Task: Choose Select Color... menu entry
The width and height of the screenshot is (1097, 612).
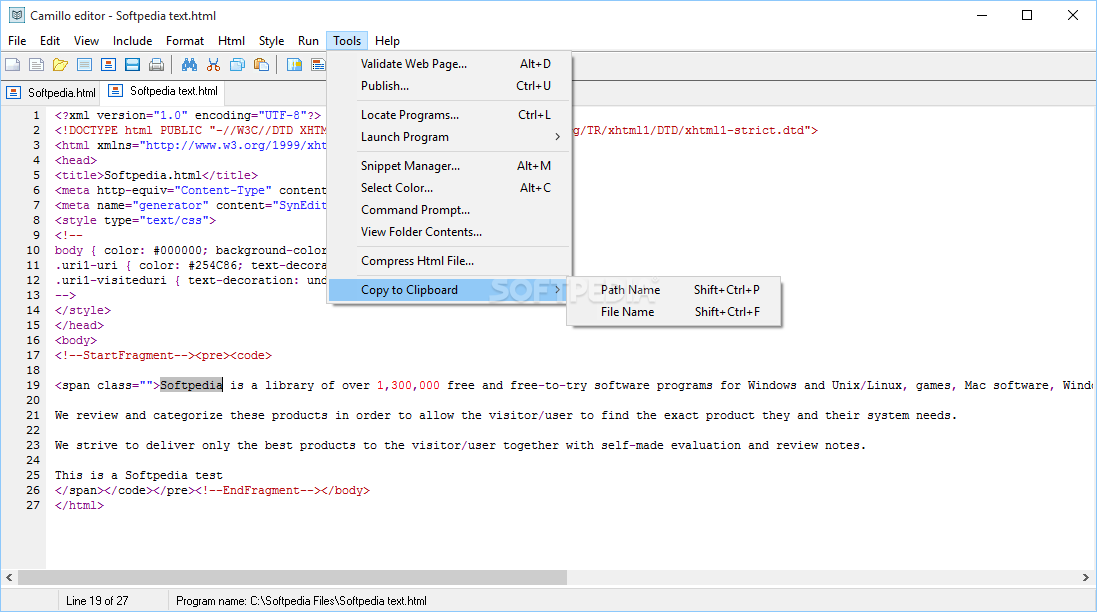Action: (450, 187)
